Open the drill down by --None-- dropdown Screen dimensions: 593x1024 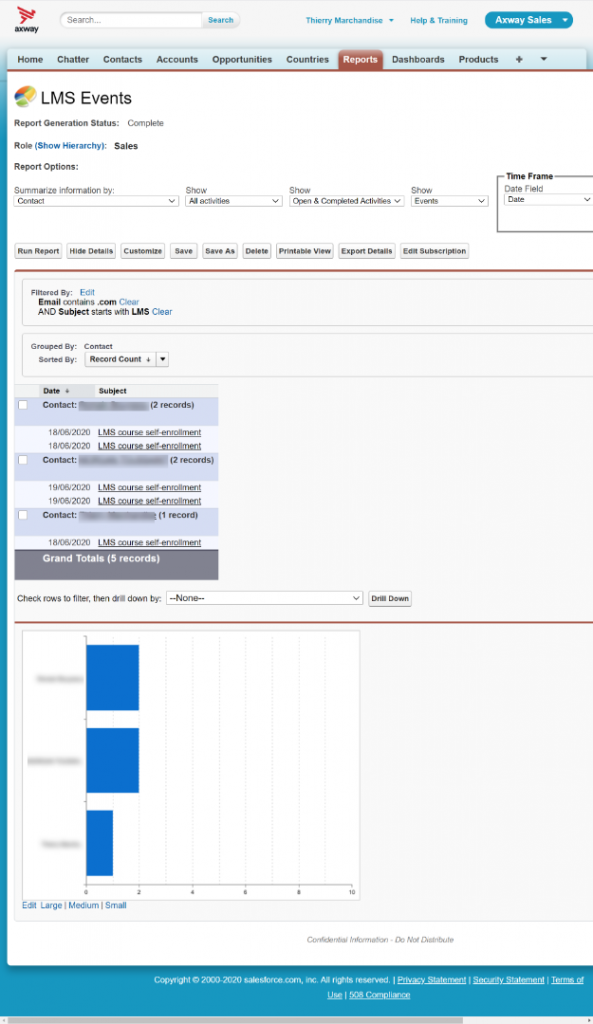(x=264, y=598)
